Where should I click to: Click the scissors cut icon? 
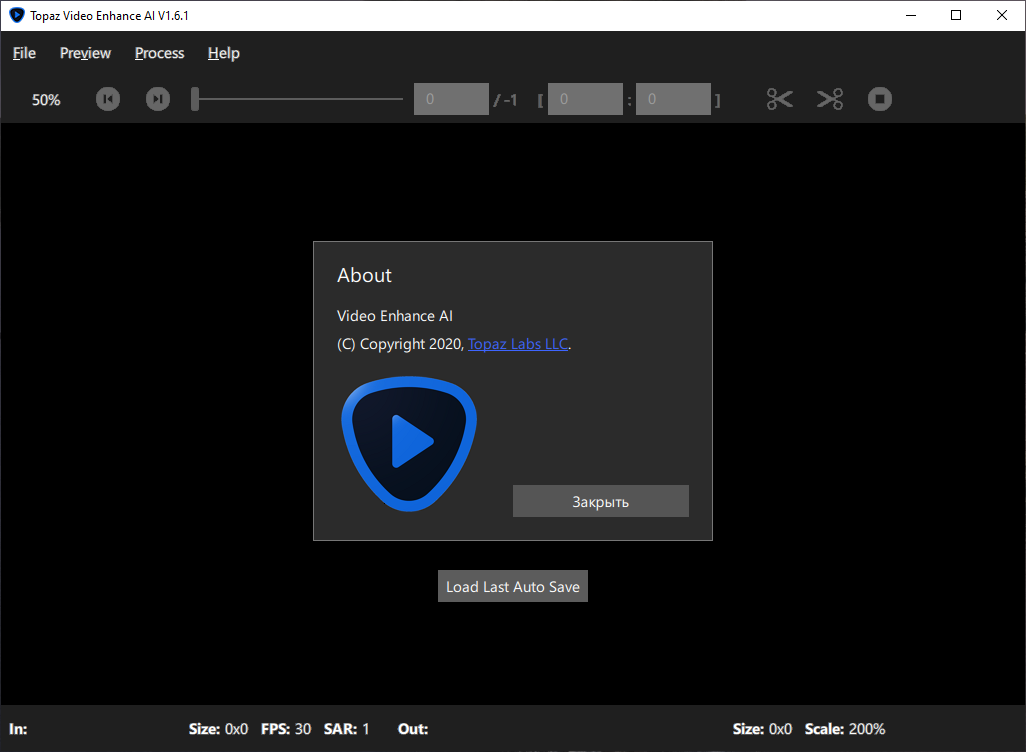[x=779, y=99]
